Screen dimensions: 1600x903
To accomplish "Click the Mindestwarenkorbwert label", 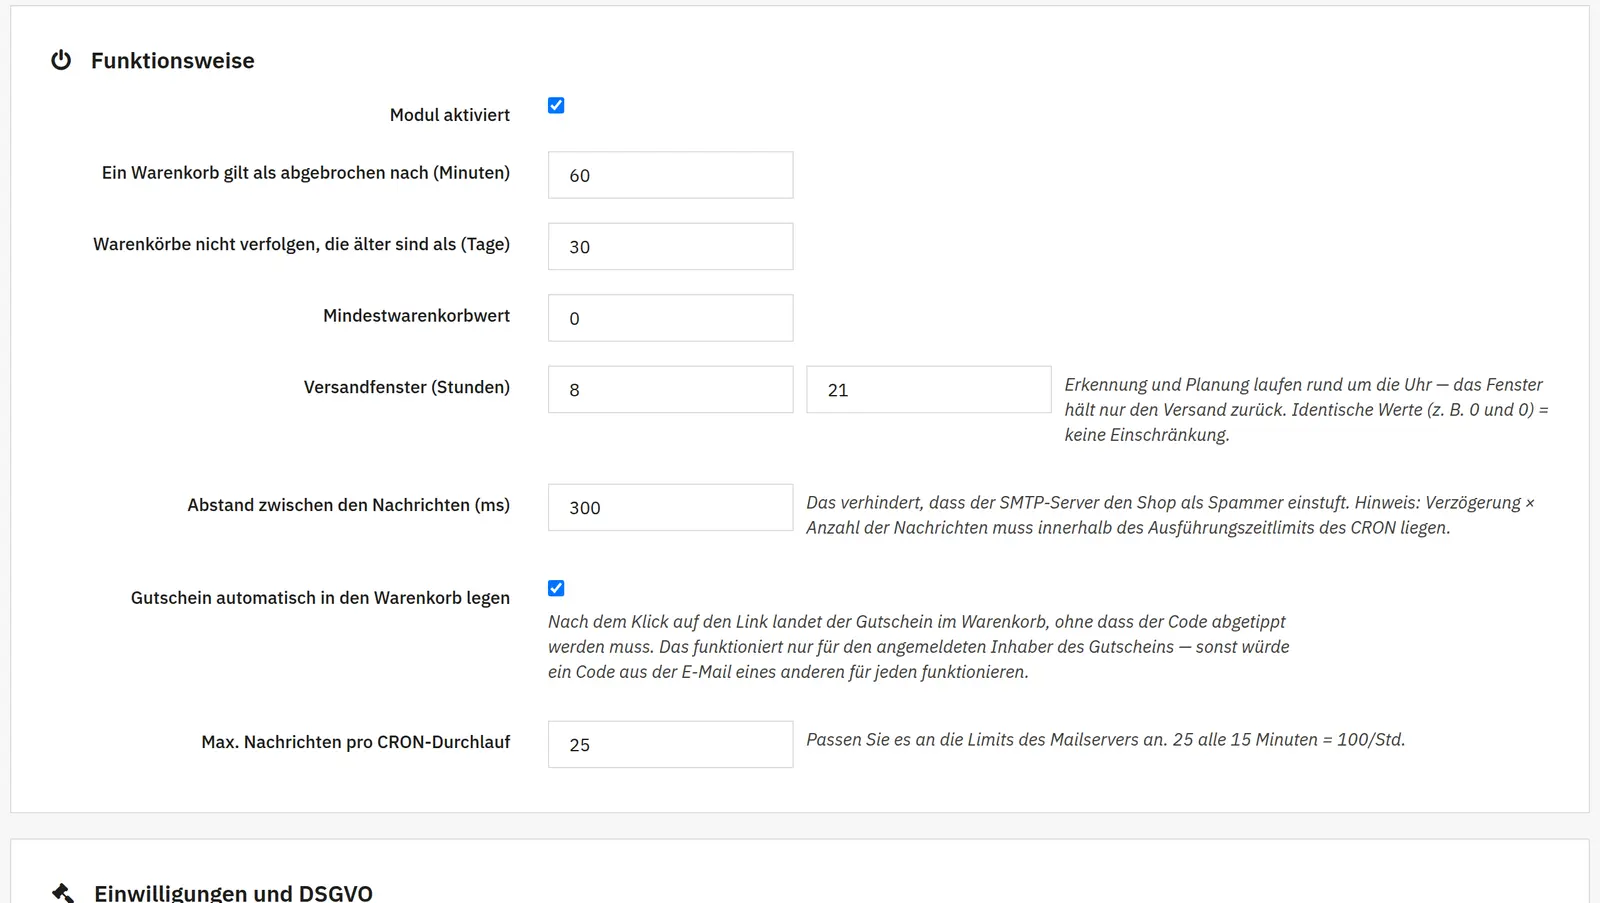I will coord(417,316).
